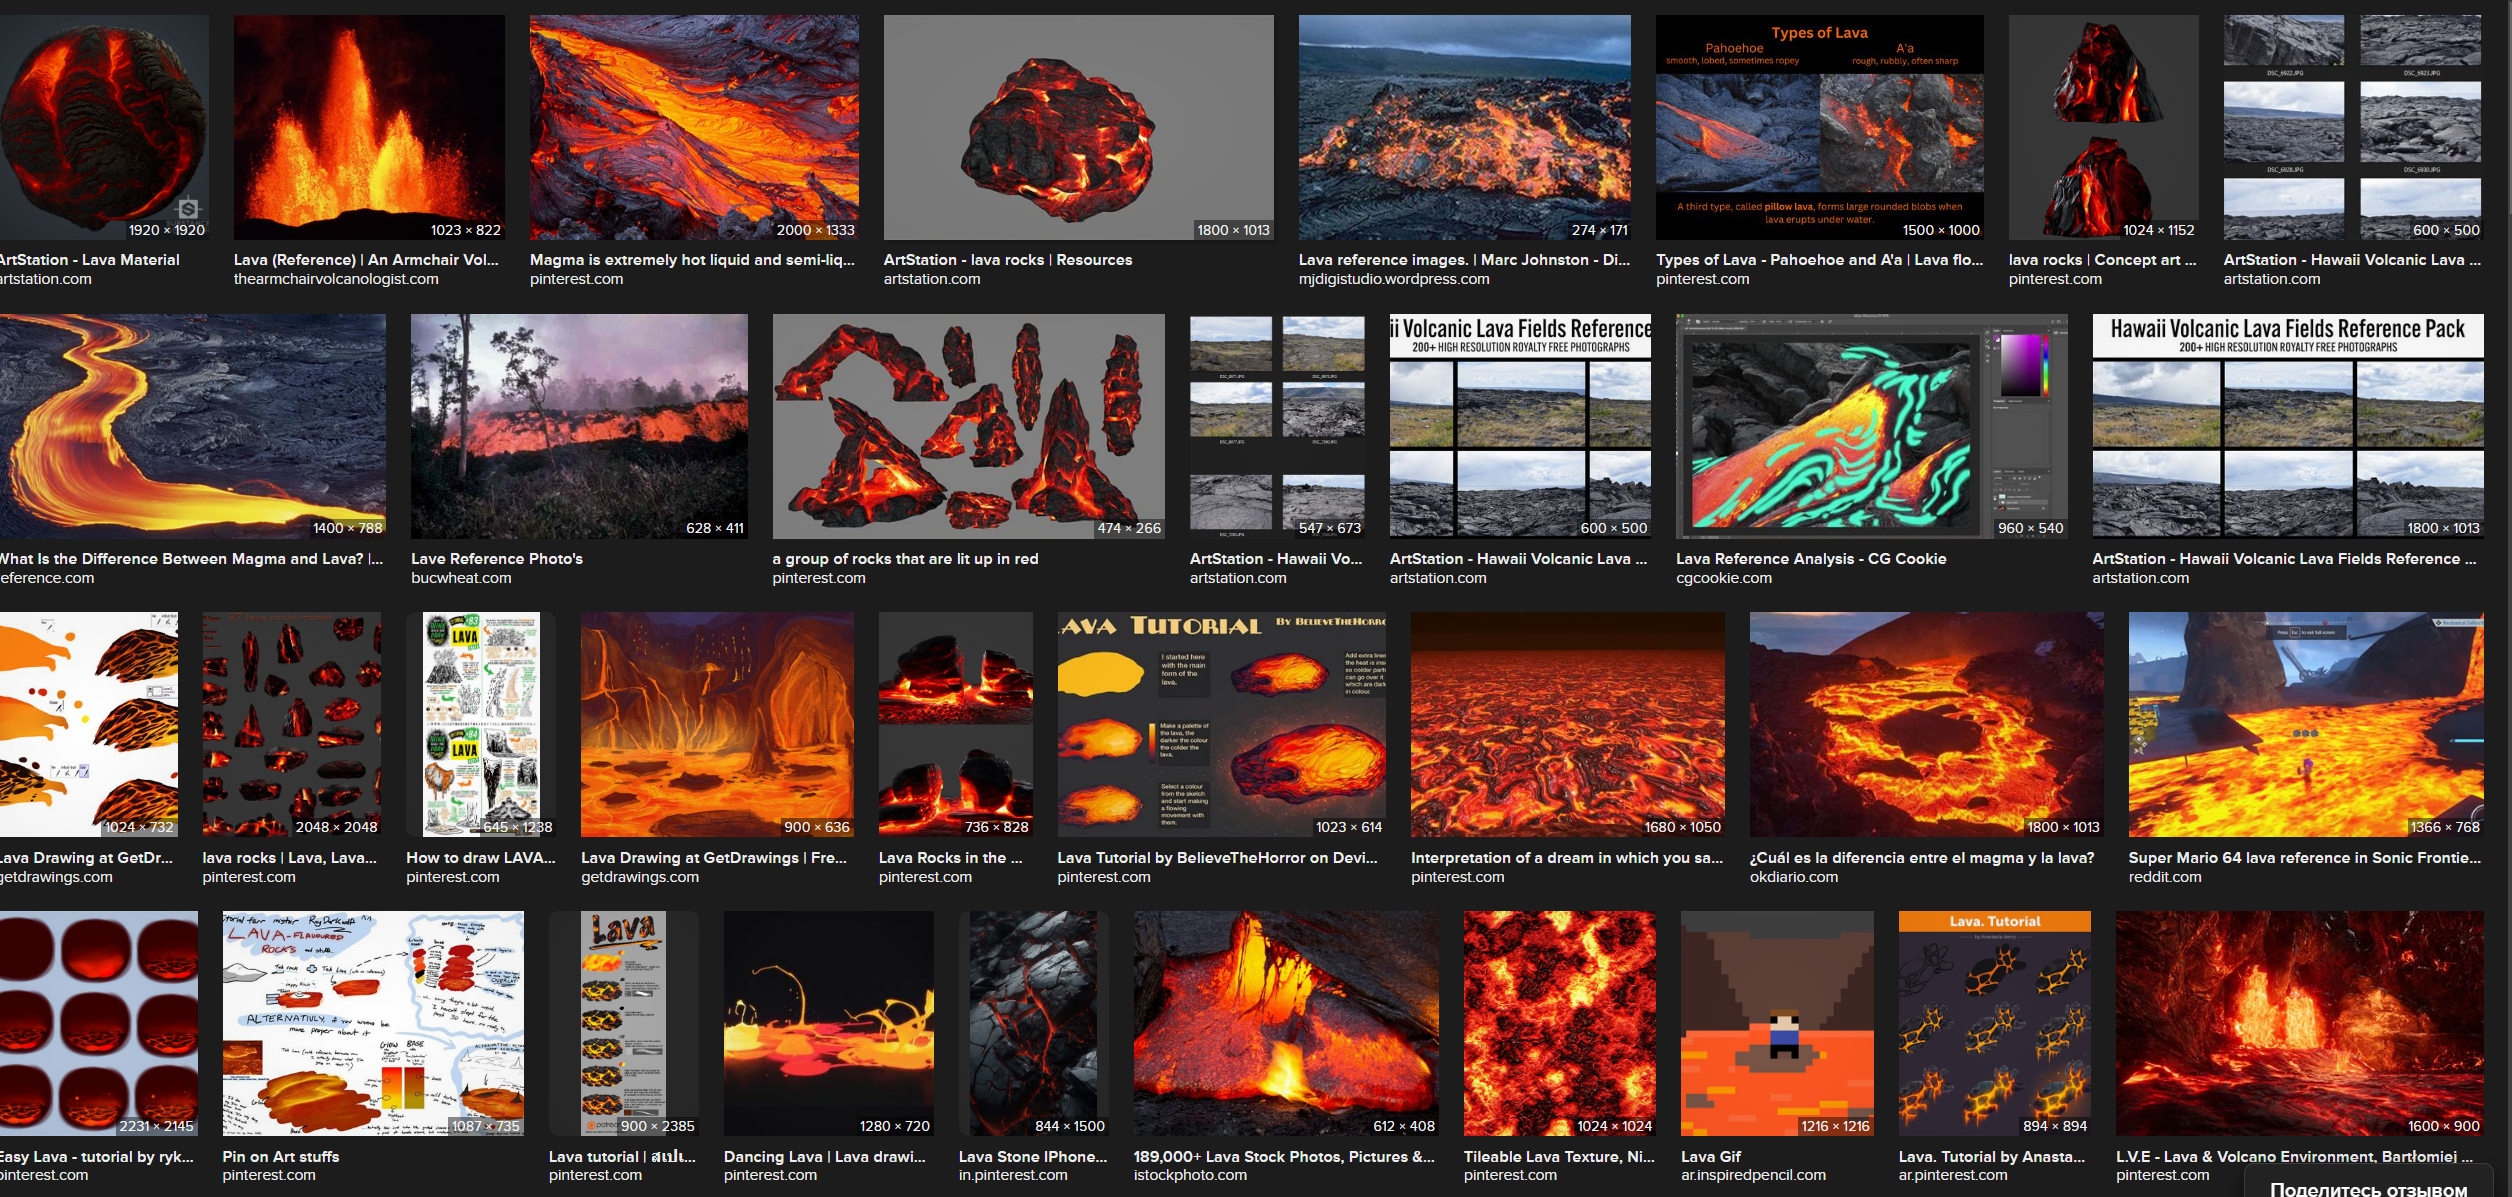Select the pixel-art Lava Gif thumbnail
2512x1197 pixels.
pos(1776,1023)
